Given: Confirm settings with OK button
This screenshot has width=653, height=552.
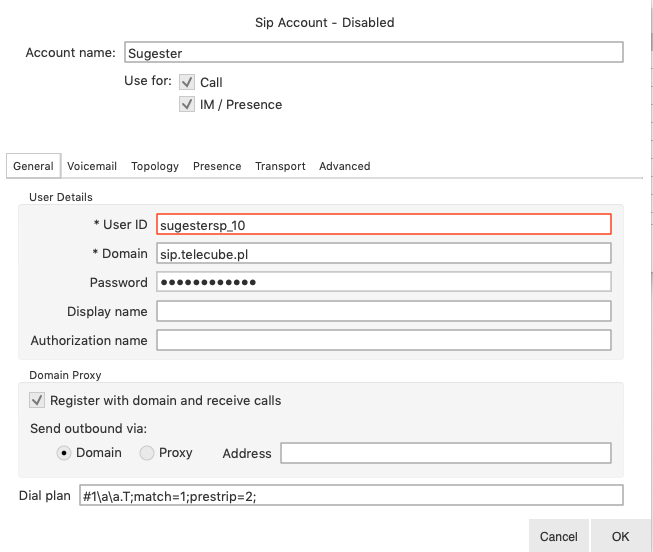Looking at the screenshot, I should (621, 536).
